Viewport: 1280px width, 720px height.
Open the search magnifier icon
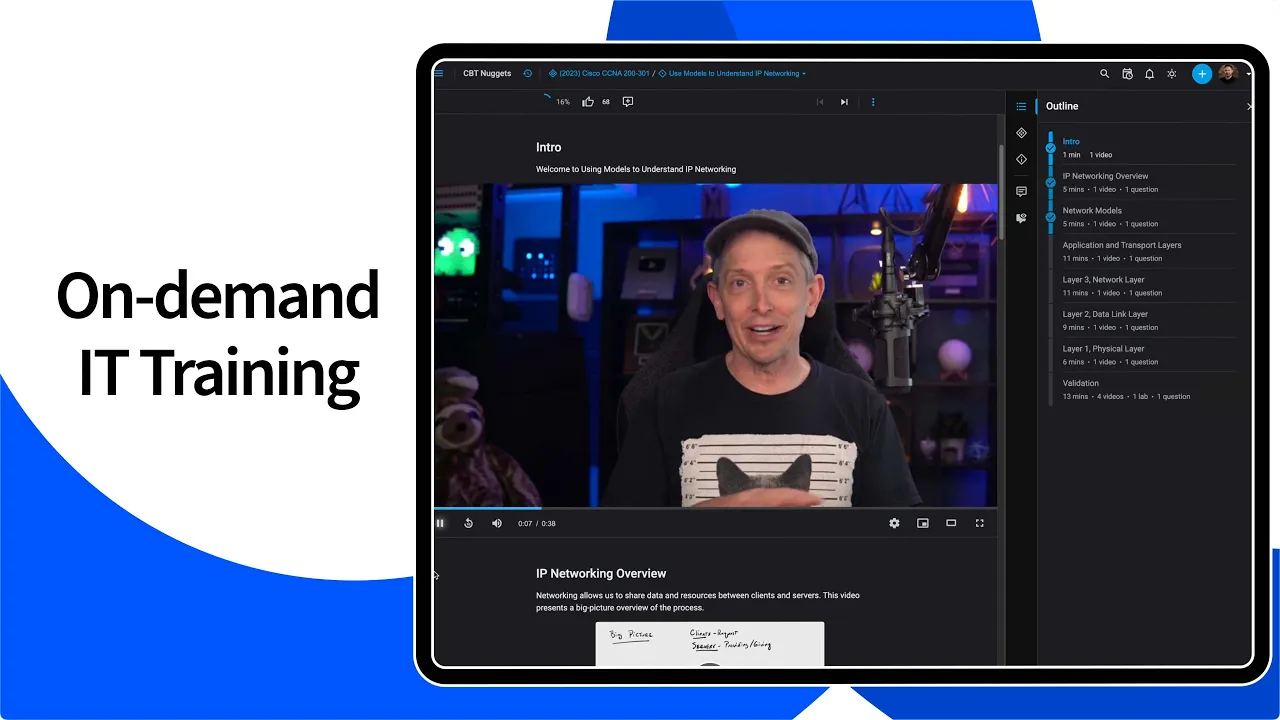[1104, 74]
